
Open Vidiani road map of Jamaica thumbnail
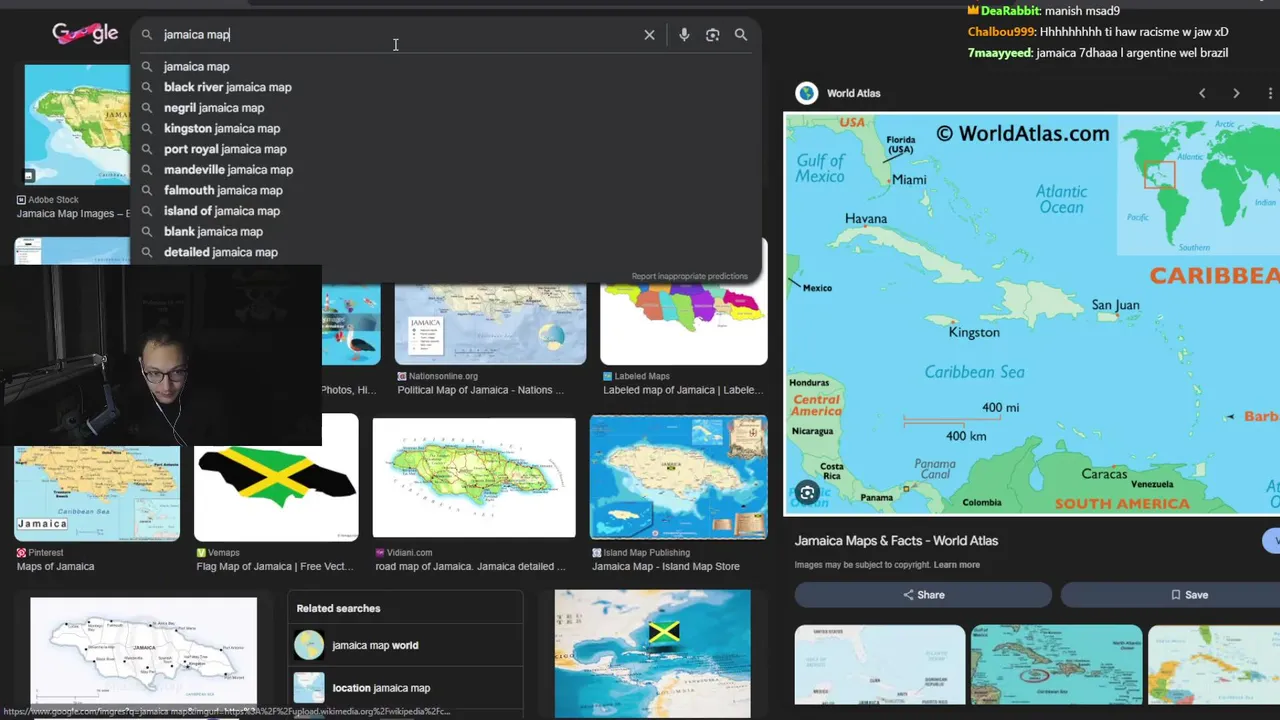[474, 478]
